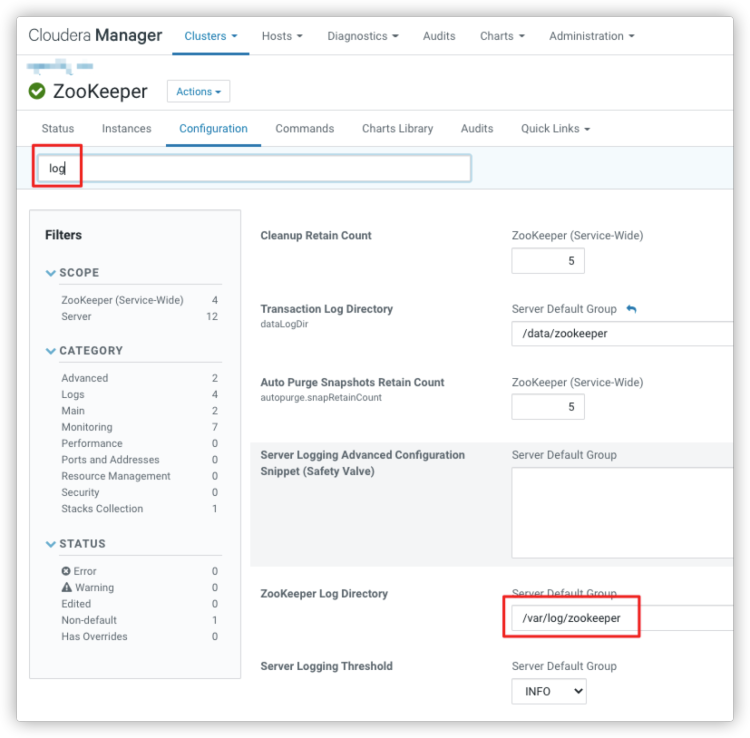
Task: Switch to the Commands tab
Action: pos(305,129)
